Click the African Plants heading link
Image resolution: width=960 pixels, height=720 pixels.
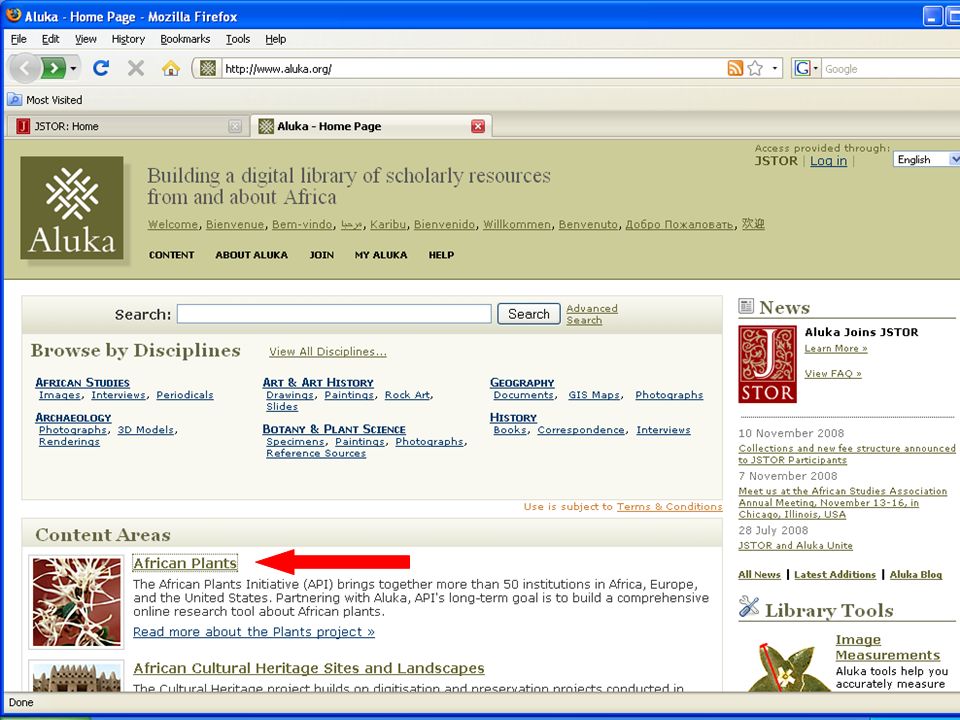tap(185, 563)
